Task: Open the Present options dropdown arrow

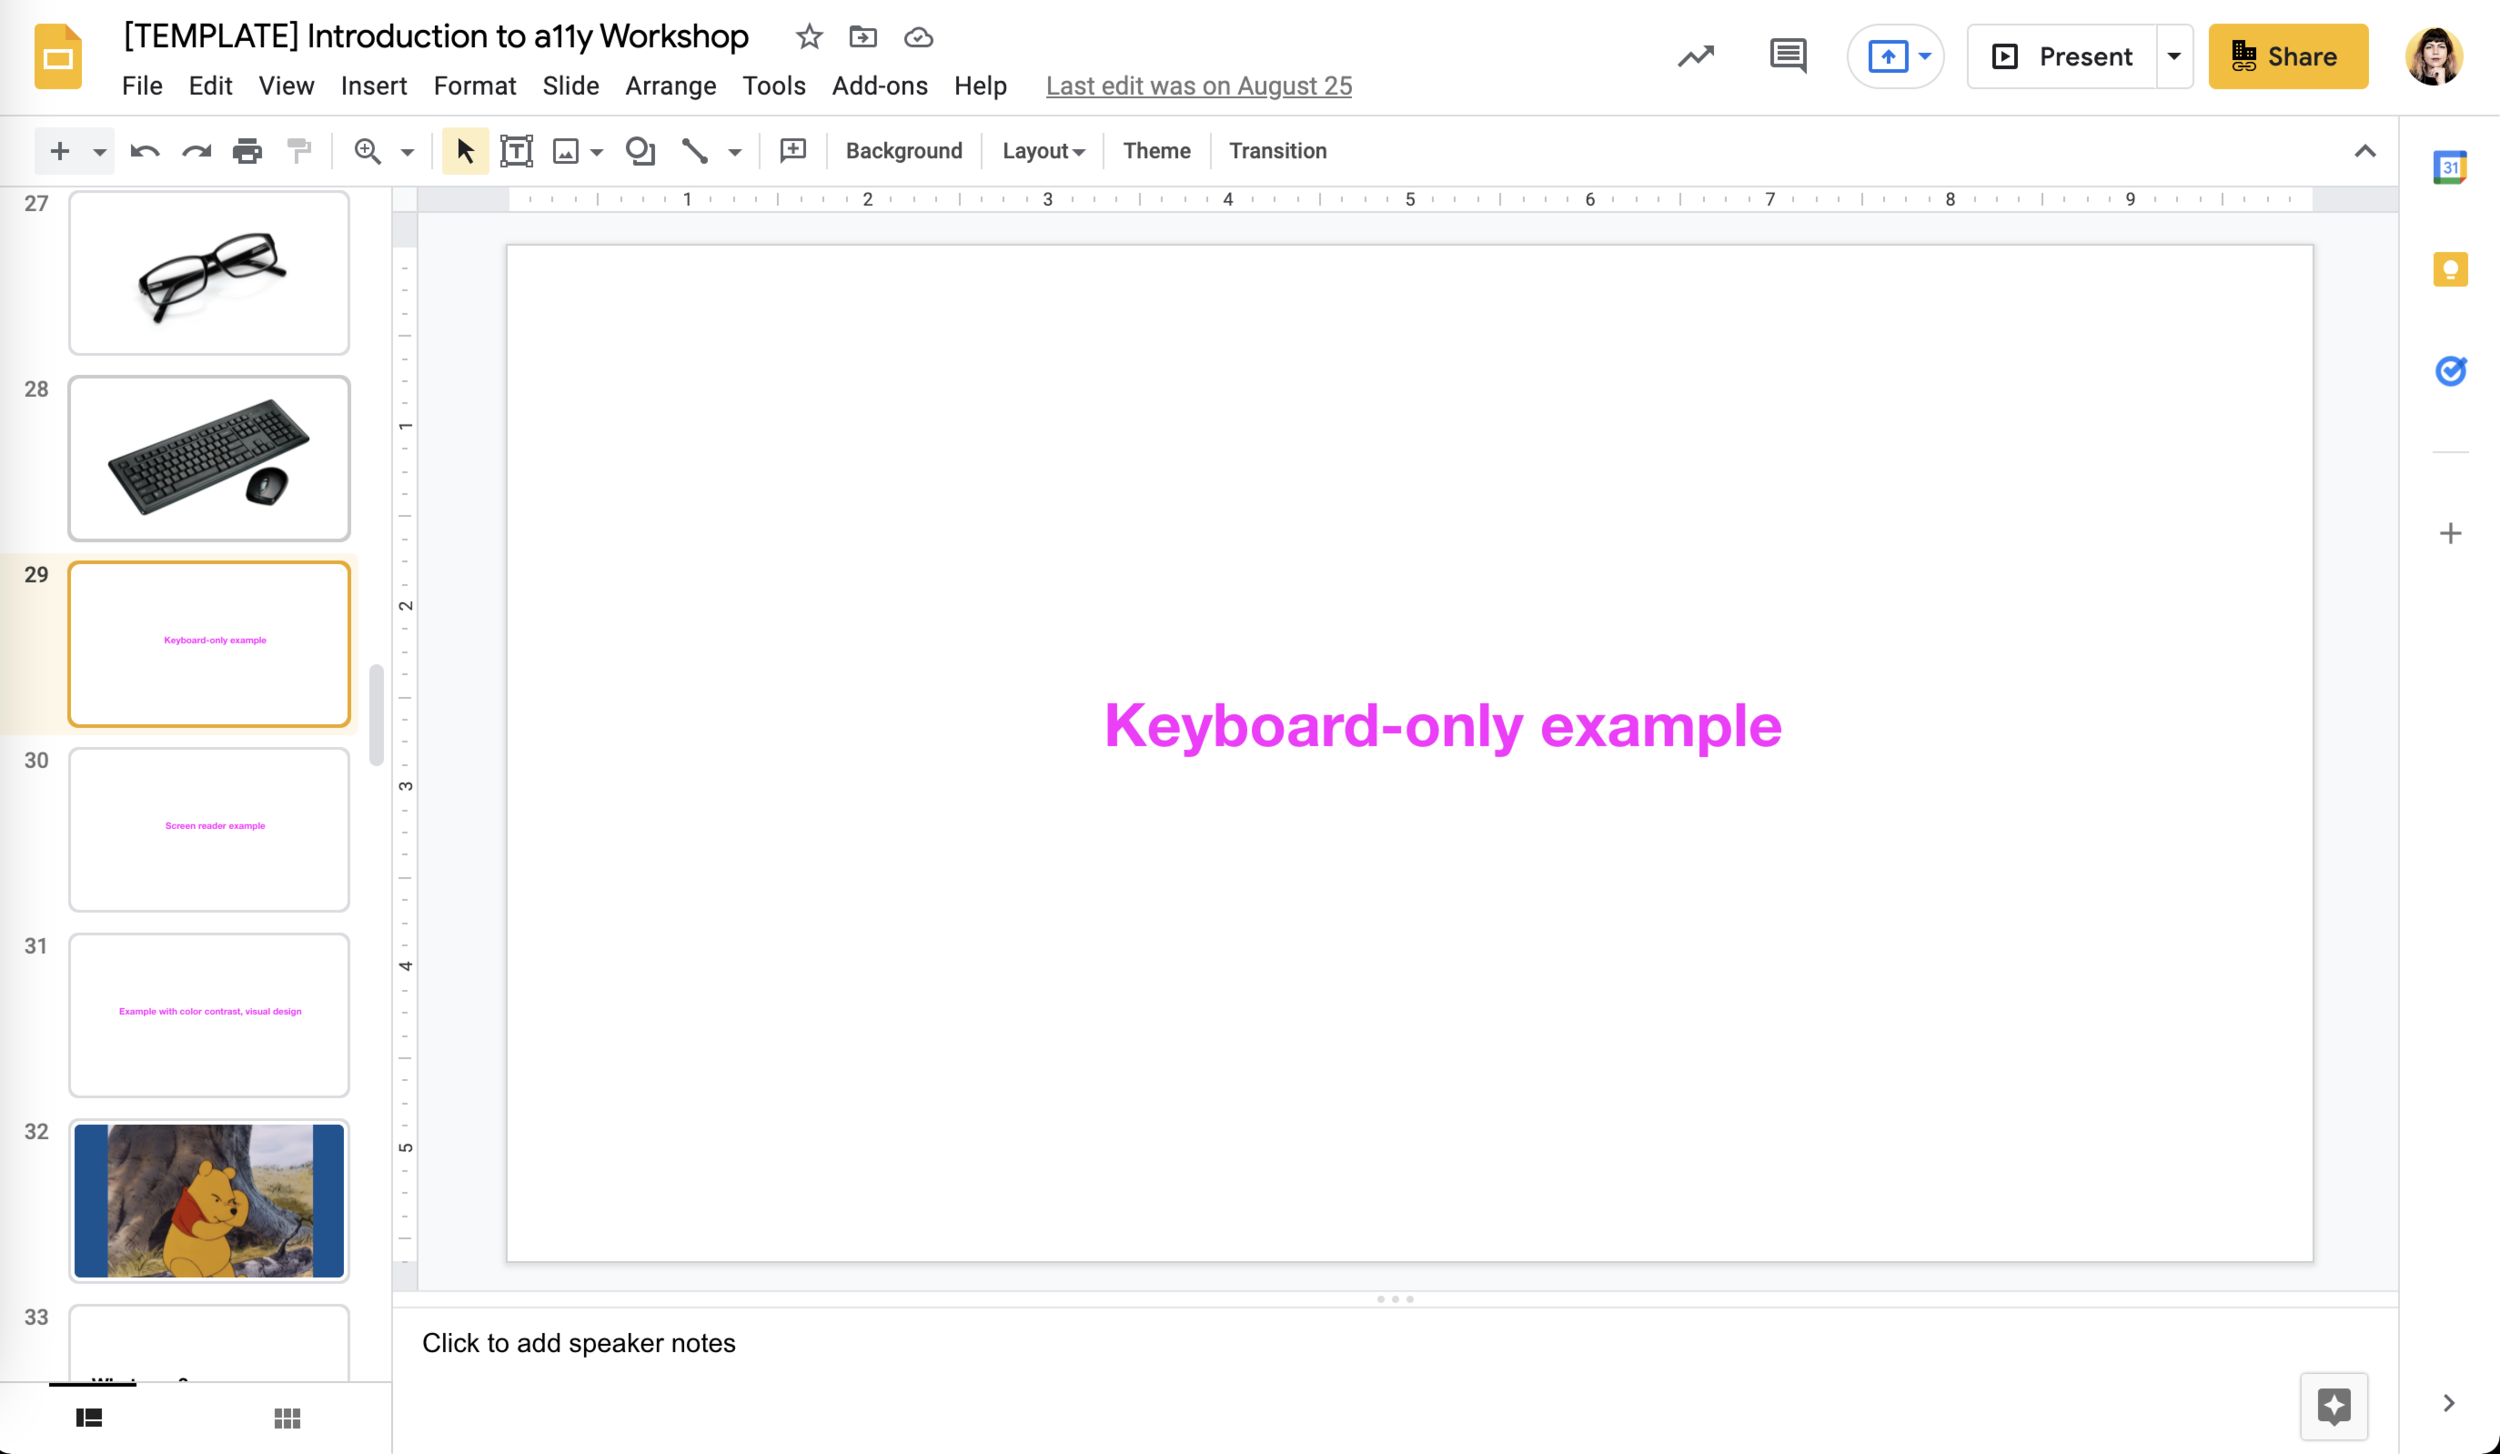Action: coord(2174,56)
